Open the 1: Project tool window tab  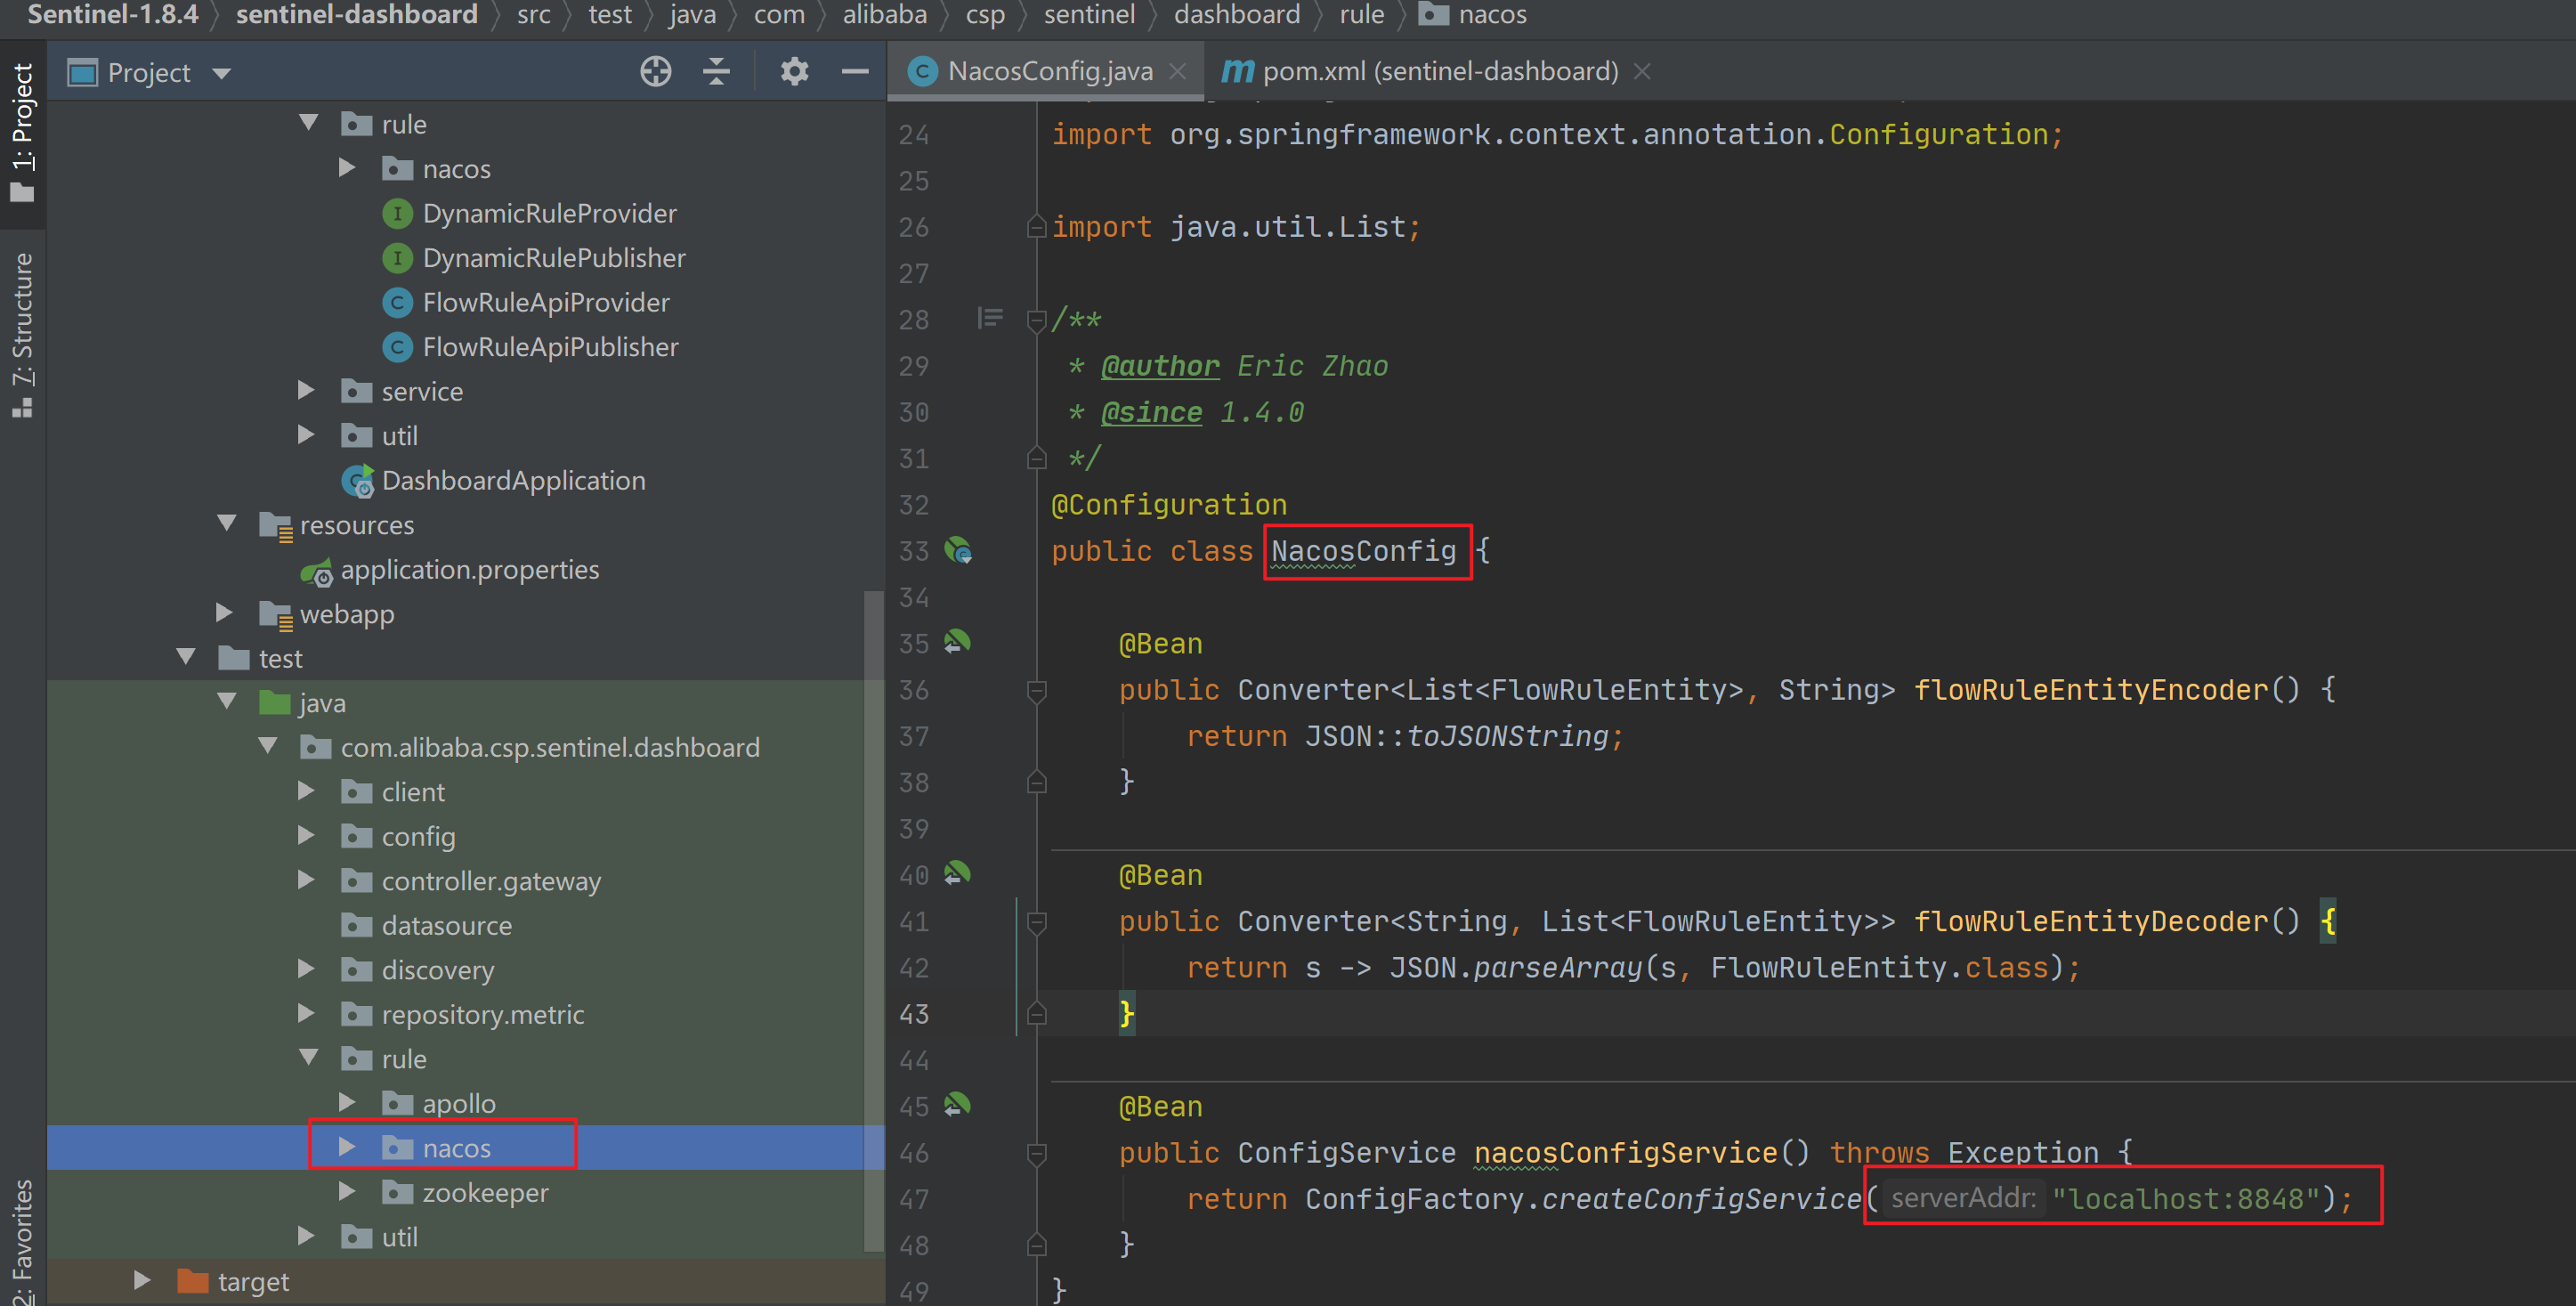point(22,132)
